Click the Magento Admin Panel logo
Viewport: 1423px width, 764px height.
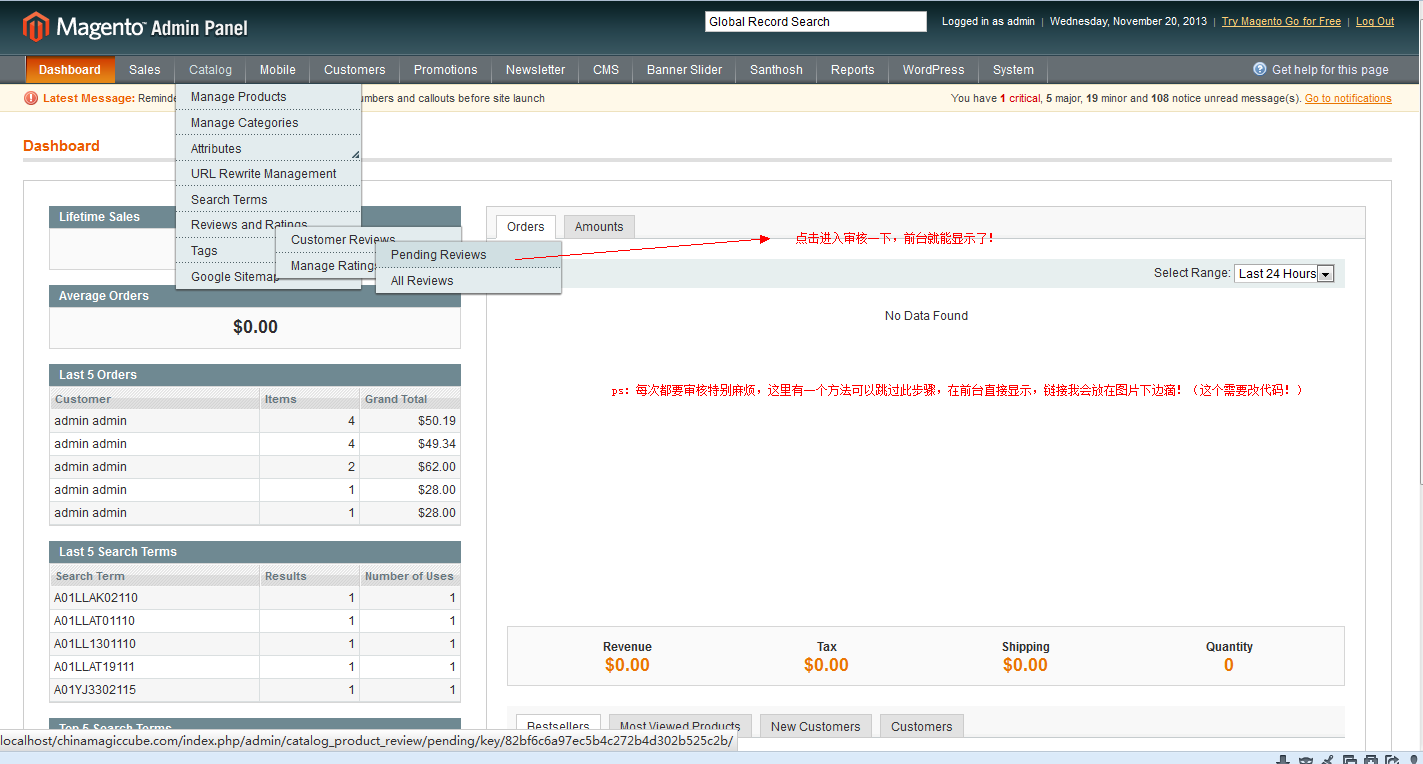pyautogui.click(x=136, y=27)
